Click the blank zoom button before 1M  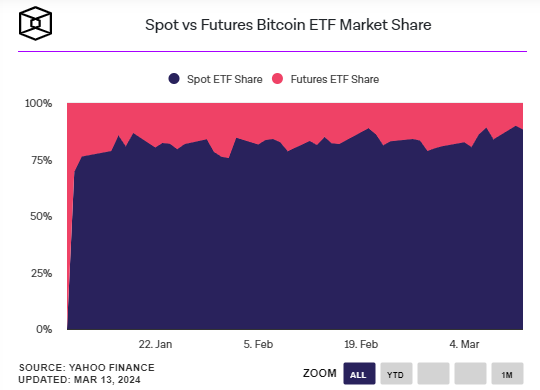(470, 373)
